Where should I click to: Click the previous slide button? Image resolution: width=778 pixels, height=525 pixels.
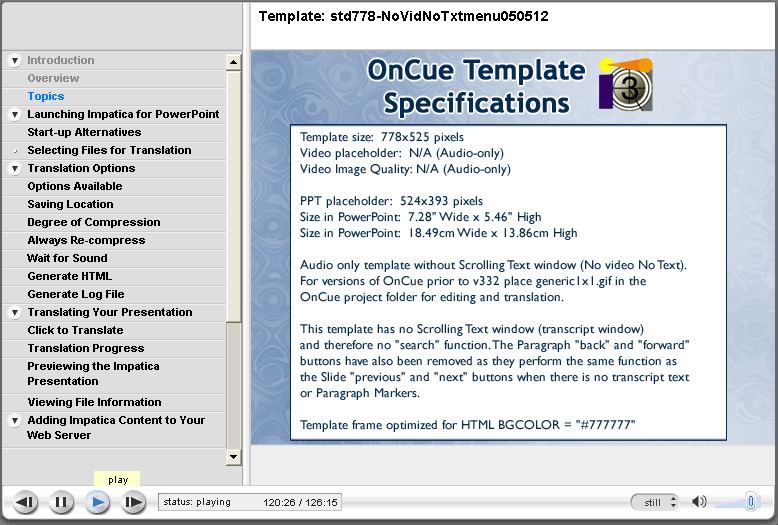coord(25,502)
